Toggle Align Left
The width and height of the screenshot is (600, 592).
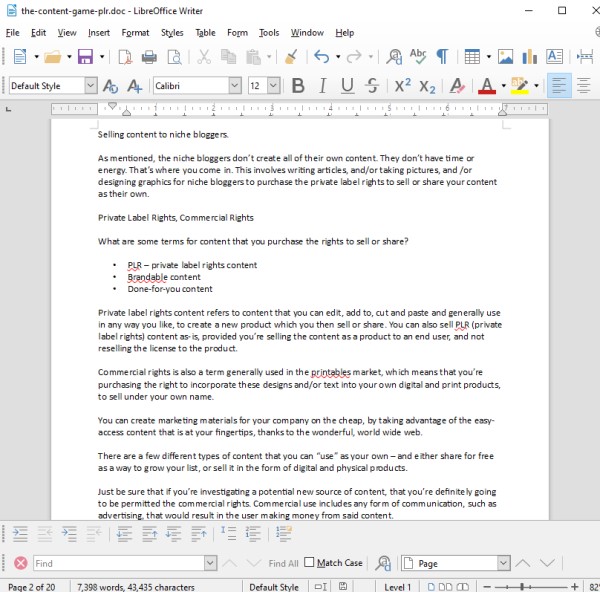pyautogui.click(x=559, y=86)
